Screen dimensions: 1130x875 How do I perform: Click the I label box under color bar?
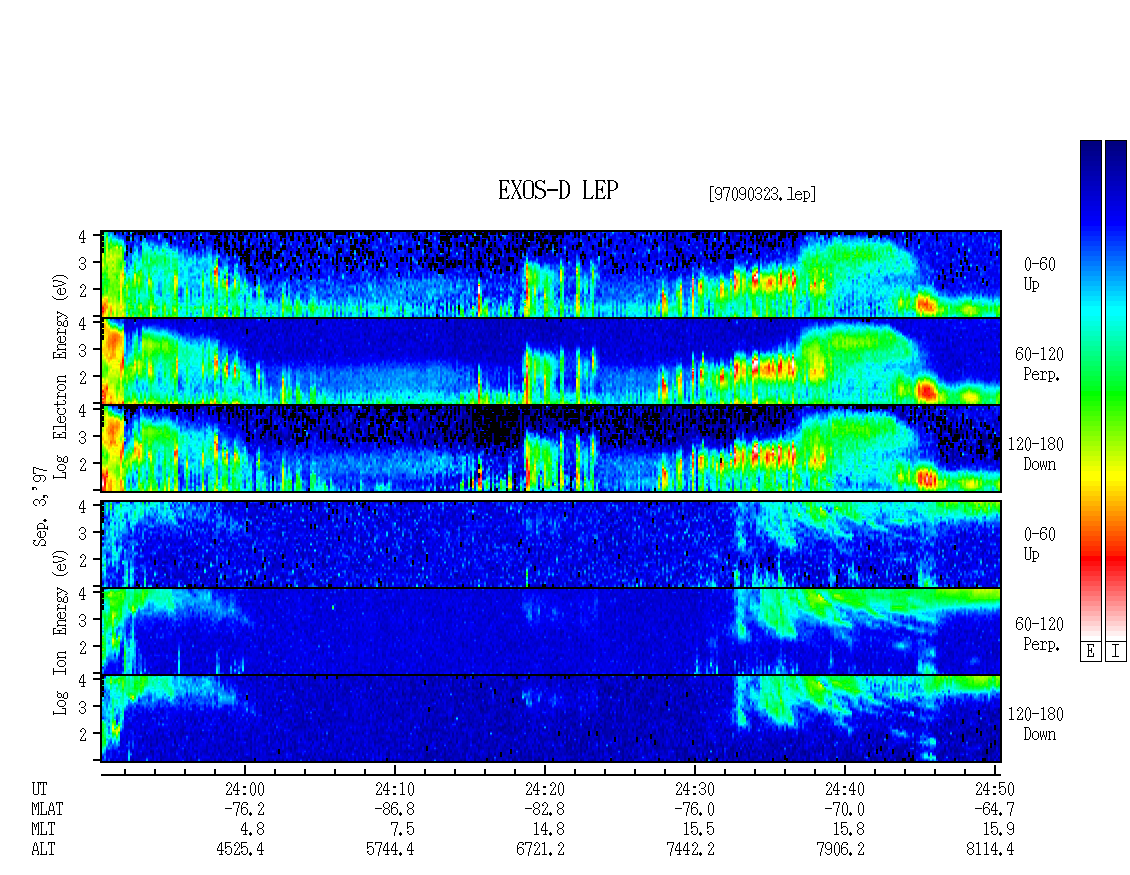[x=1116, y=652]
